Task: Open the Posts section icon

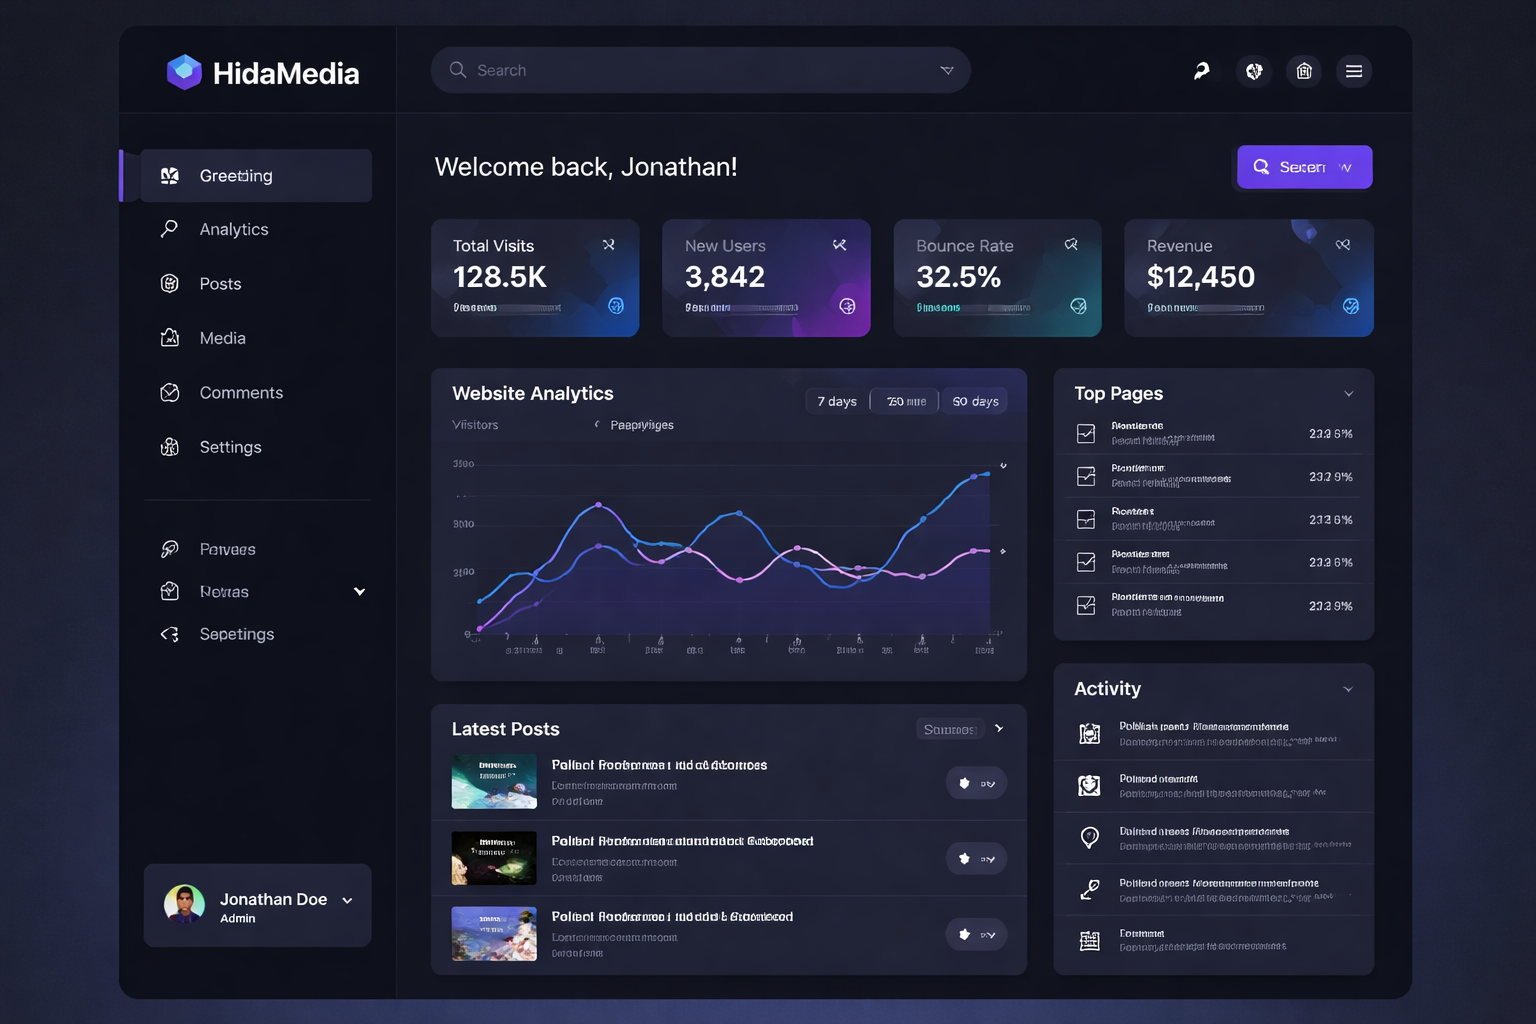Action: pyautogui.click(x=169, y=283)
